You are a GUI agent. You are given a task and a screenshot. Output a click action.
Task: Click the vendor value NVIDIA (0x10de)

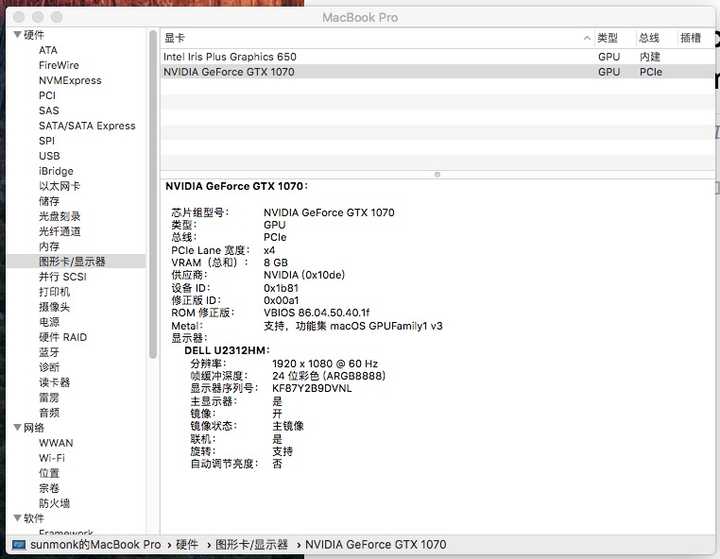[304, 275]
